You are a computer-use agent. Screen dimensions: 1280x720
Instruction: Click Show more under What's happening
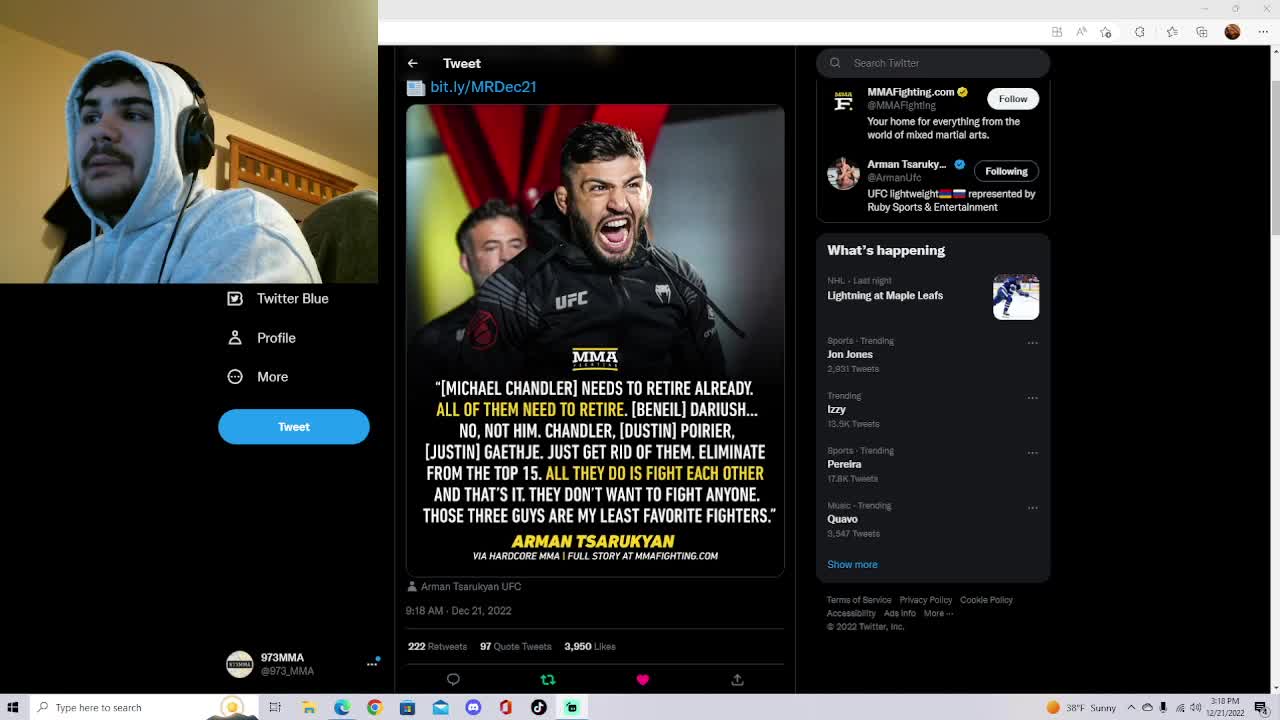tap(852, 565)
